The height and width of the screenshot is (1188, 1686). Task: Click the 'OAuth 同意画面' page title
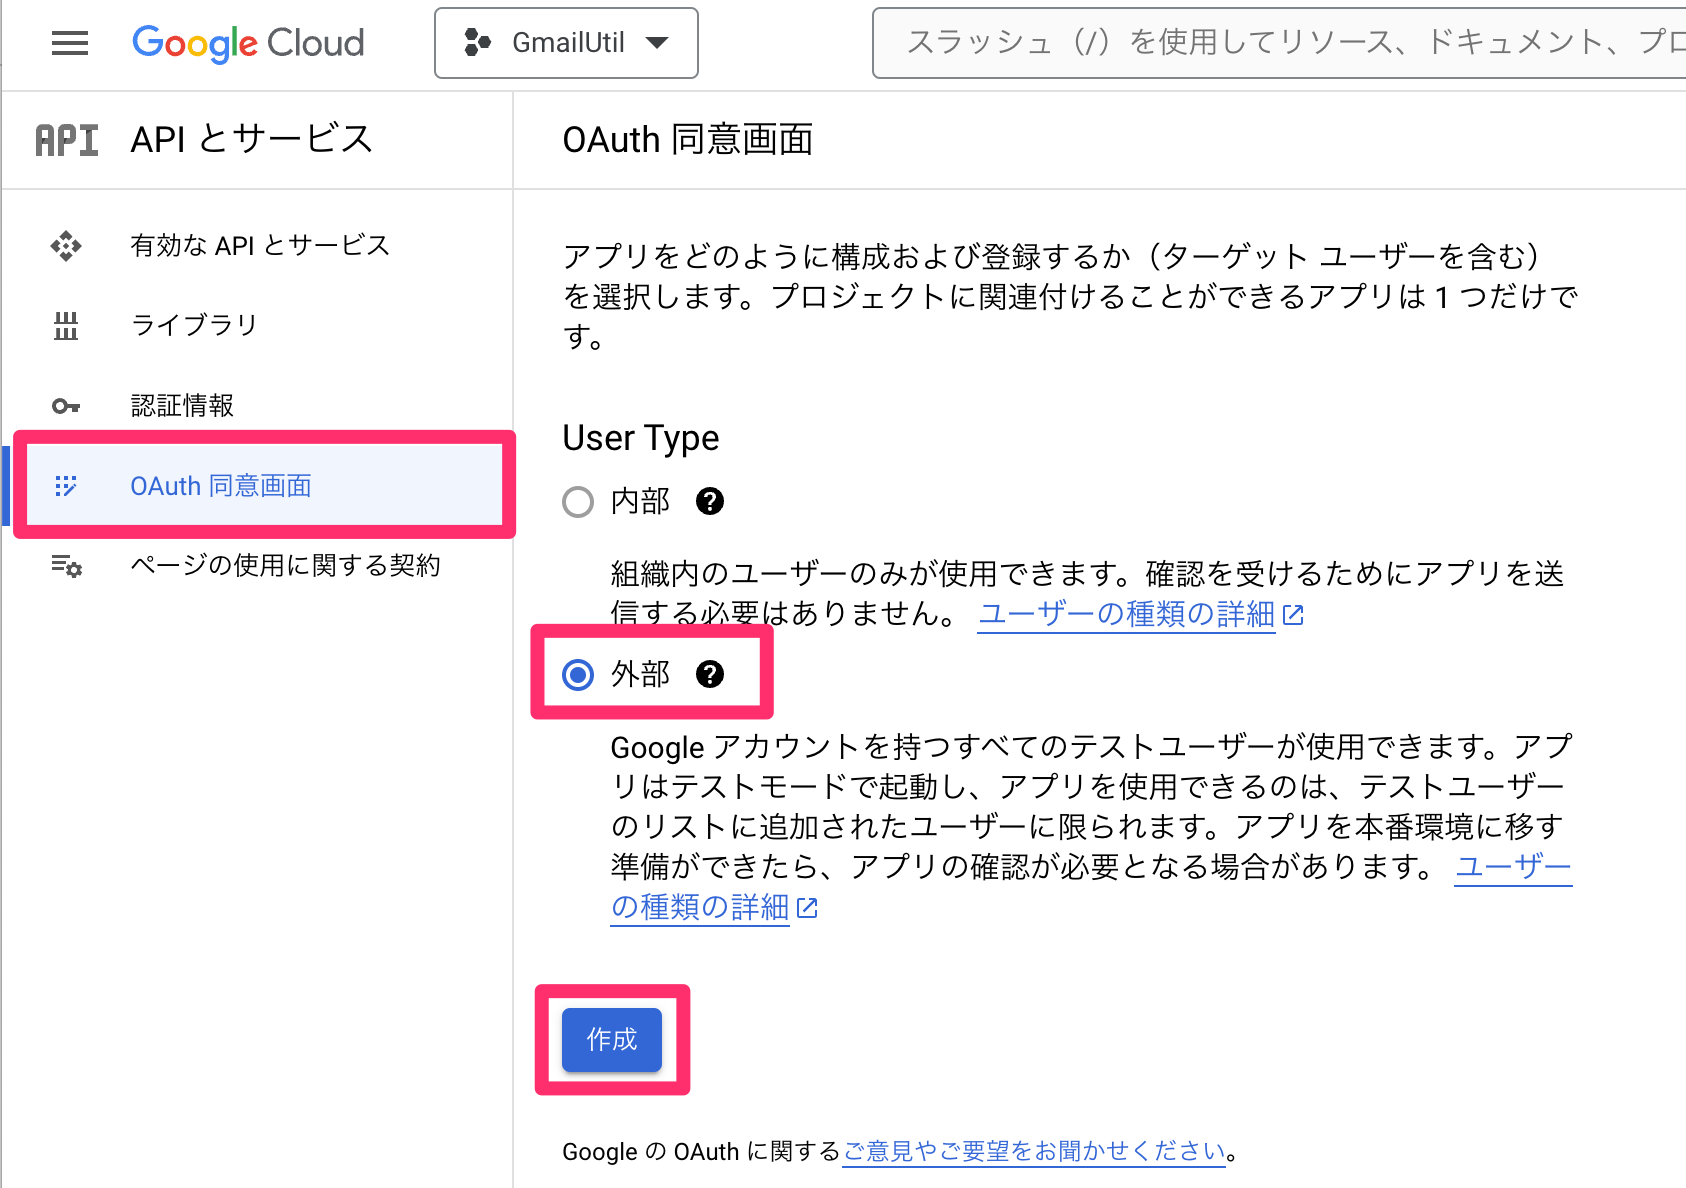[x=688, y=140]
